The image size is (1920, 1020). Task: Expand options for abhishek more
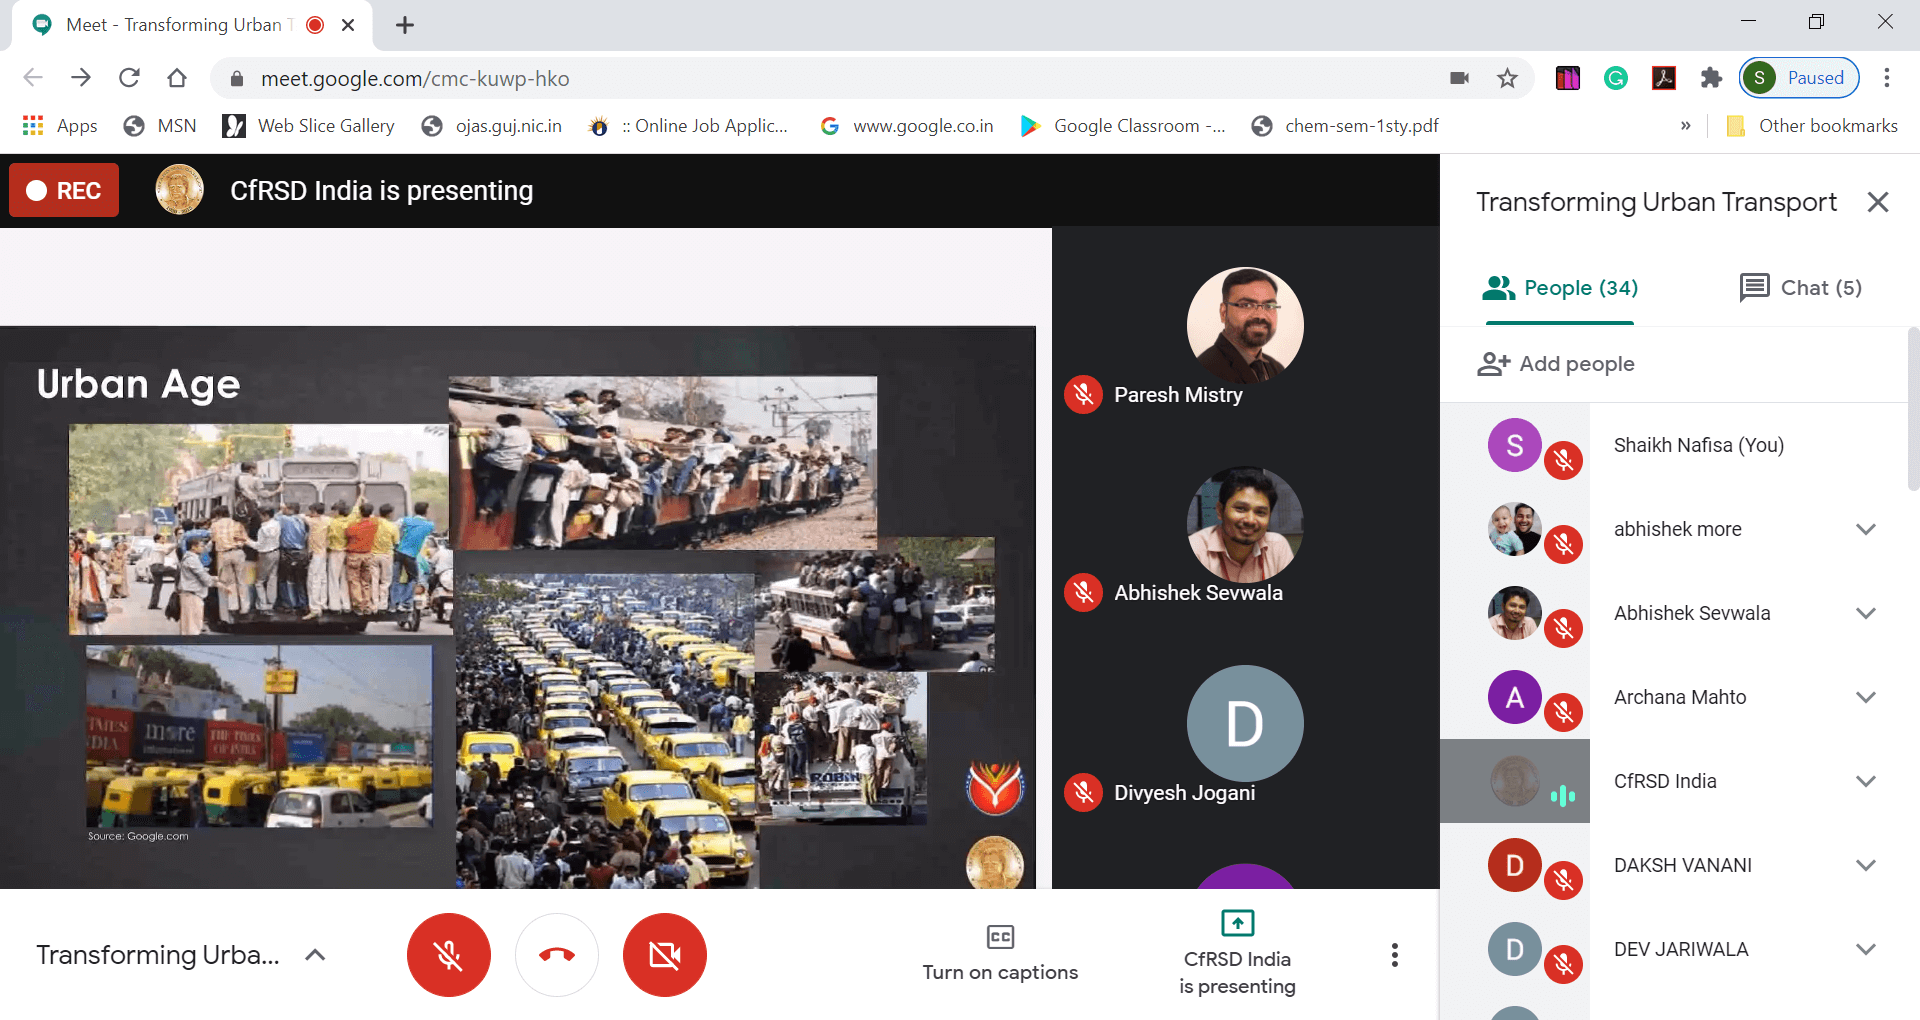click(1865, 529)
